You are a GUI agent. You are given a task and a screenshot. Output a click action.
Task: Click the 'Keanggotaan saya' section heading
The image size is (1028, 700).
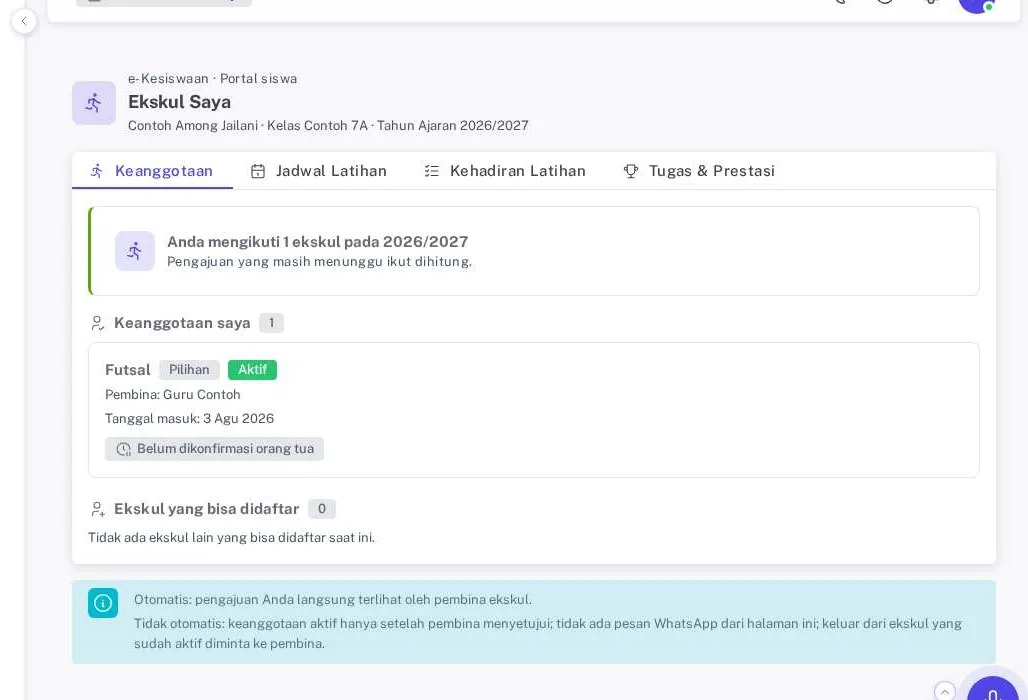(x=182, y=323)
